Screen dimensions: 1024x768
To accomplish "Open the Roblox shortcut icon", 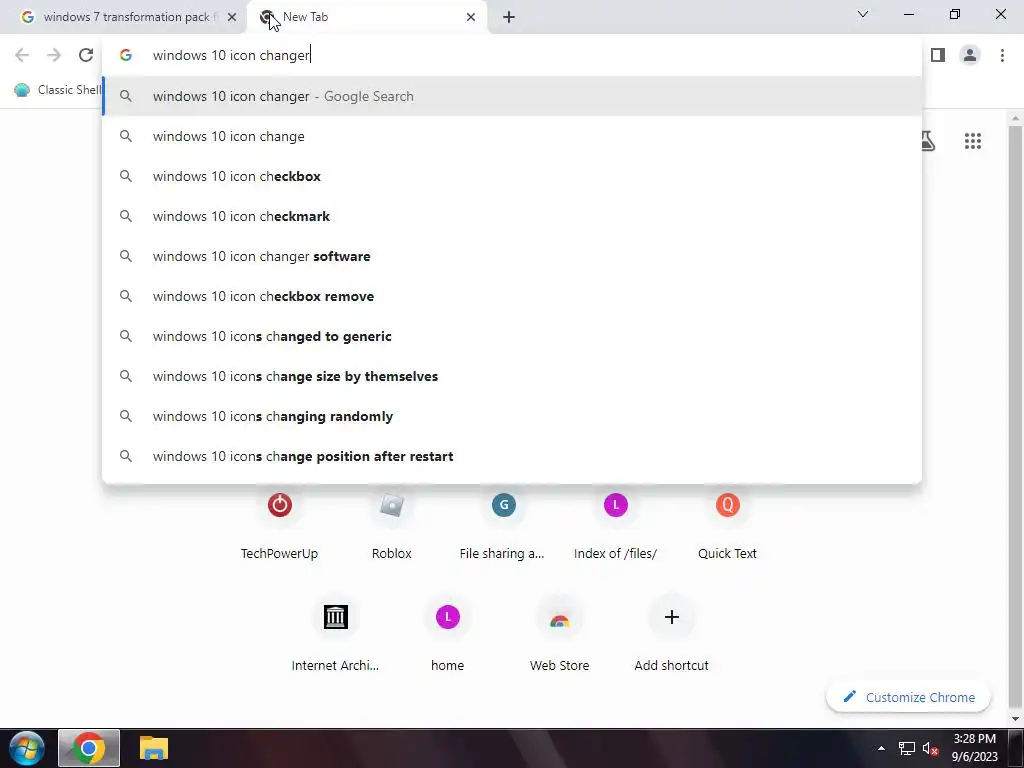I will pyautogui.click(x=392, y=505).
